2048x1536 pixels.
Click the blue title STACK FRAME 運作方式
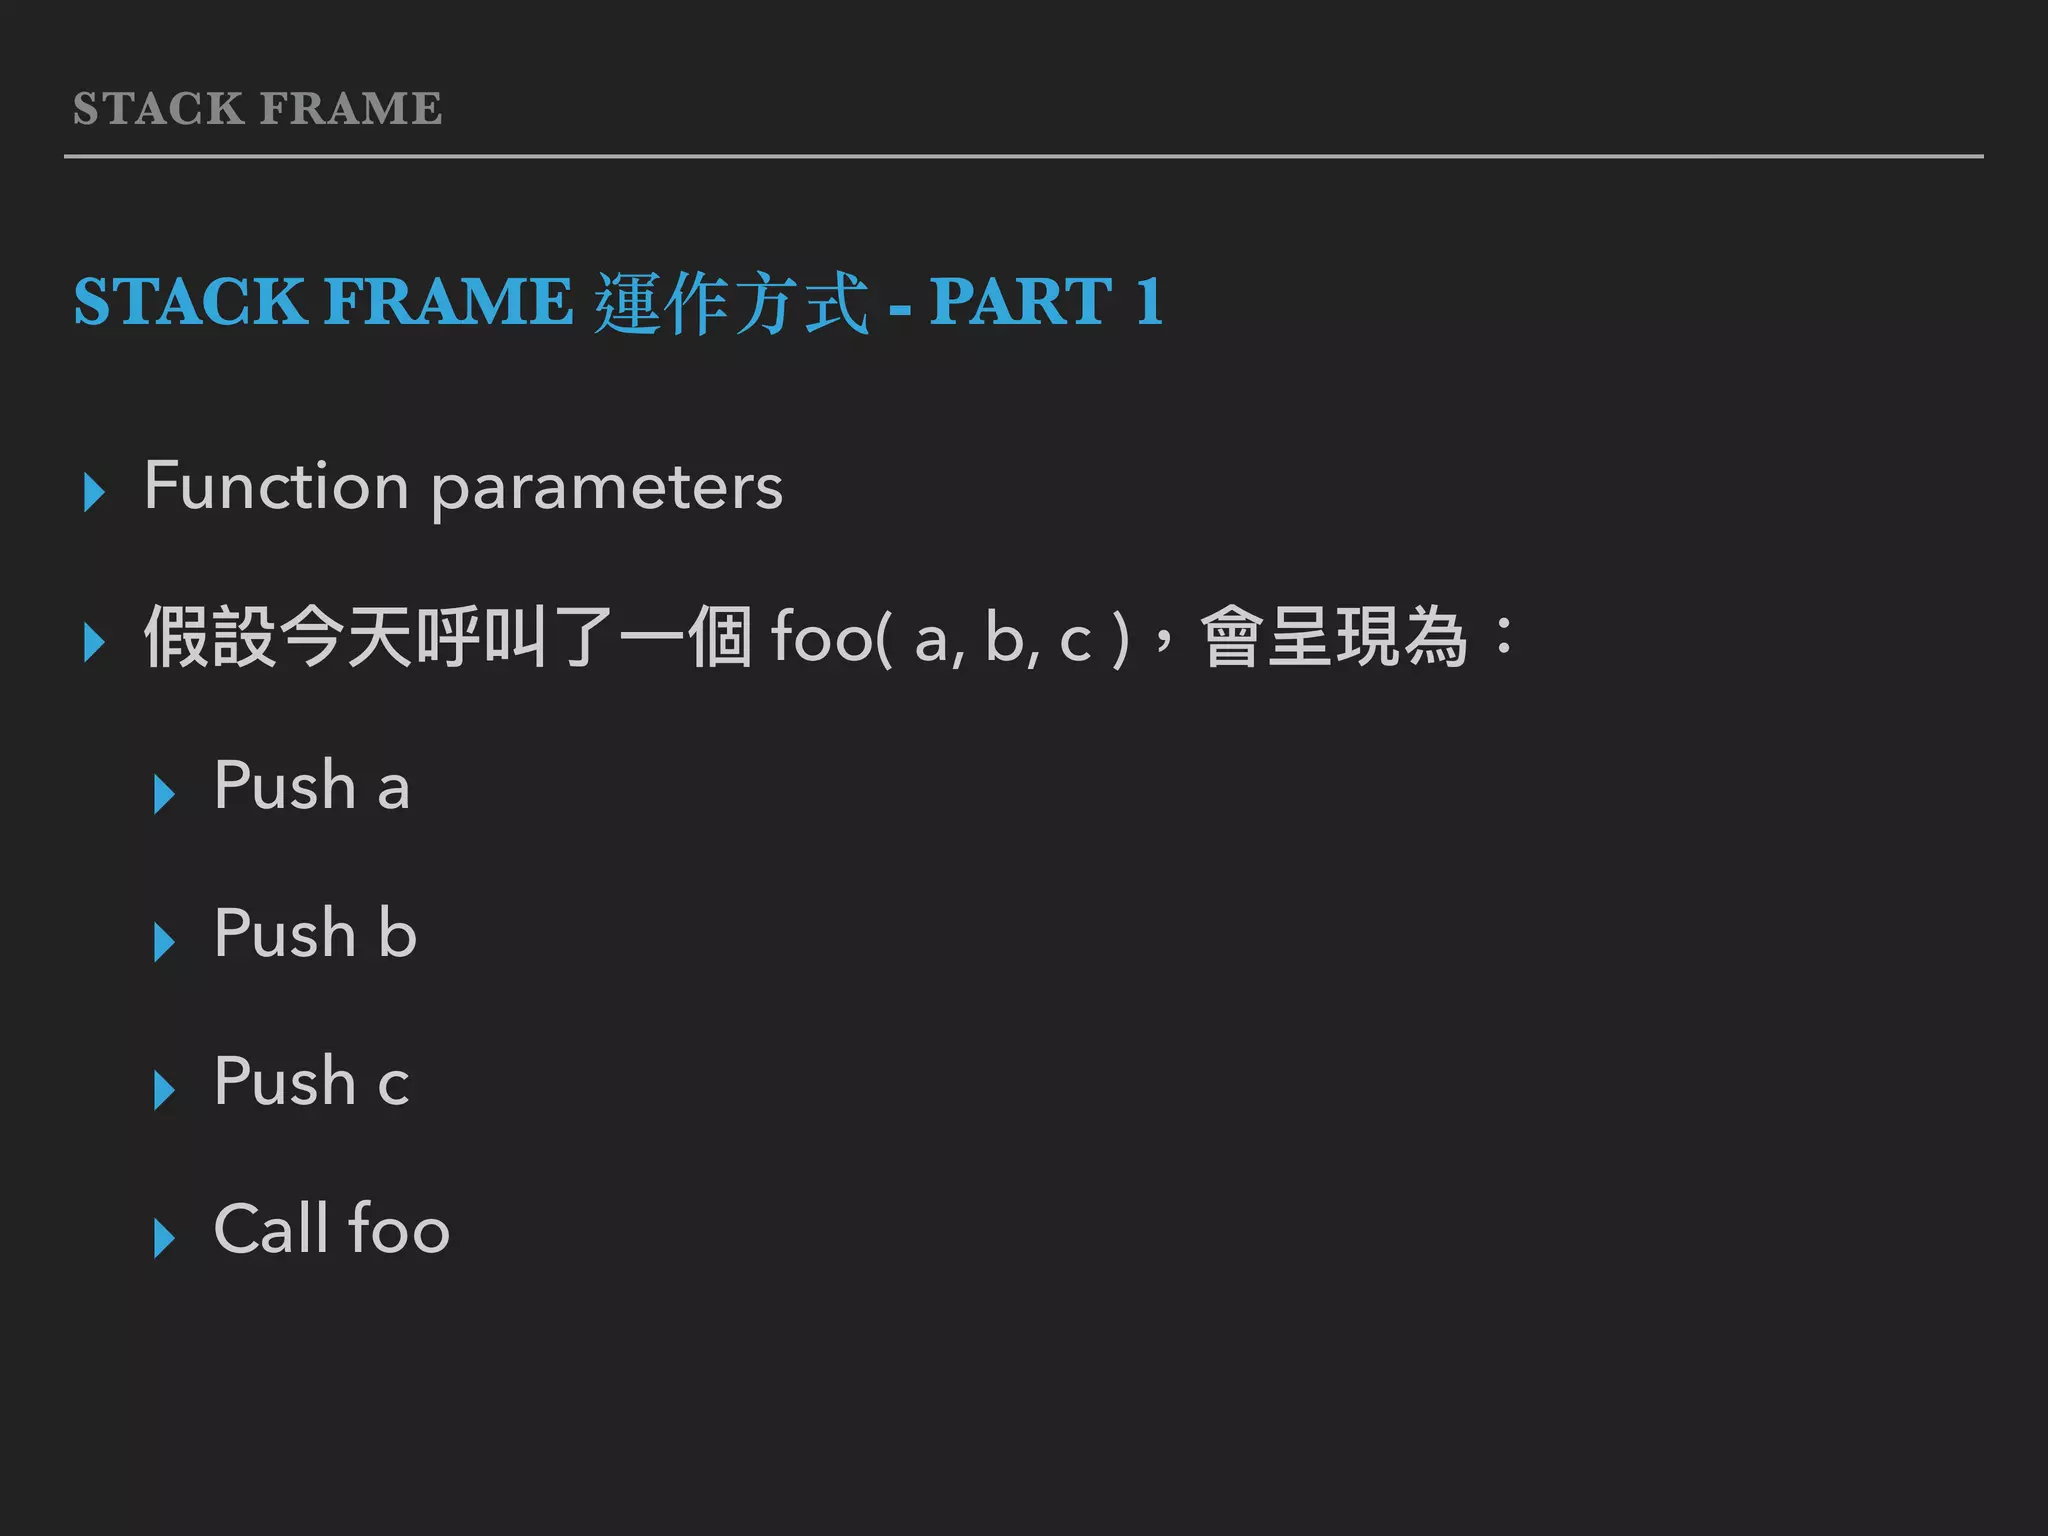point(471,302)
